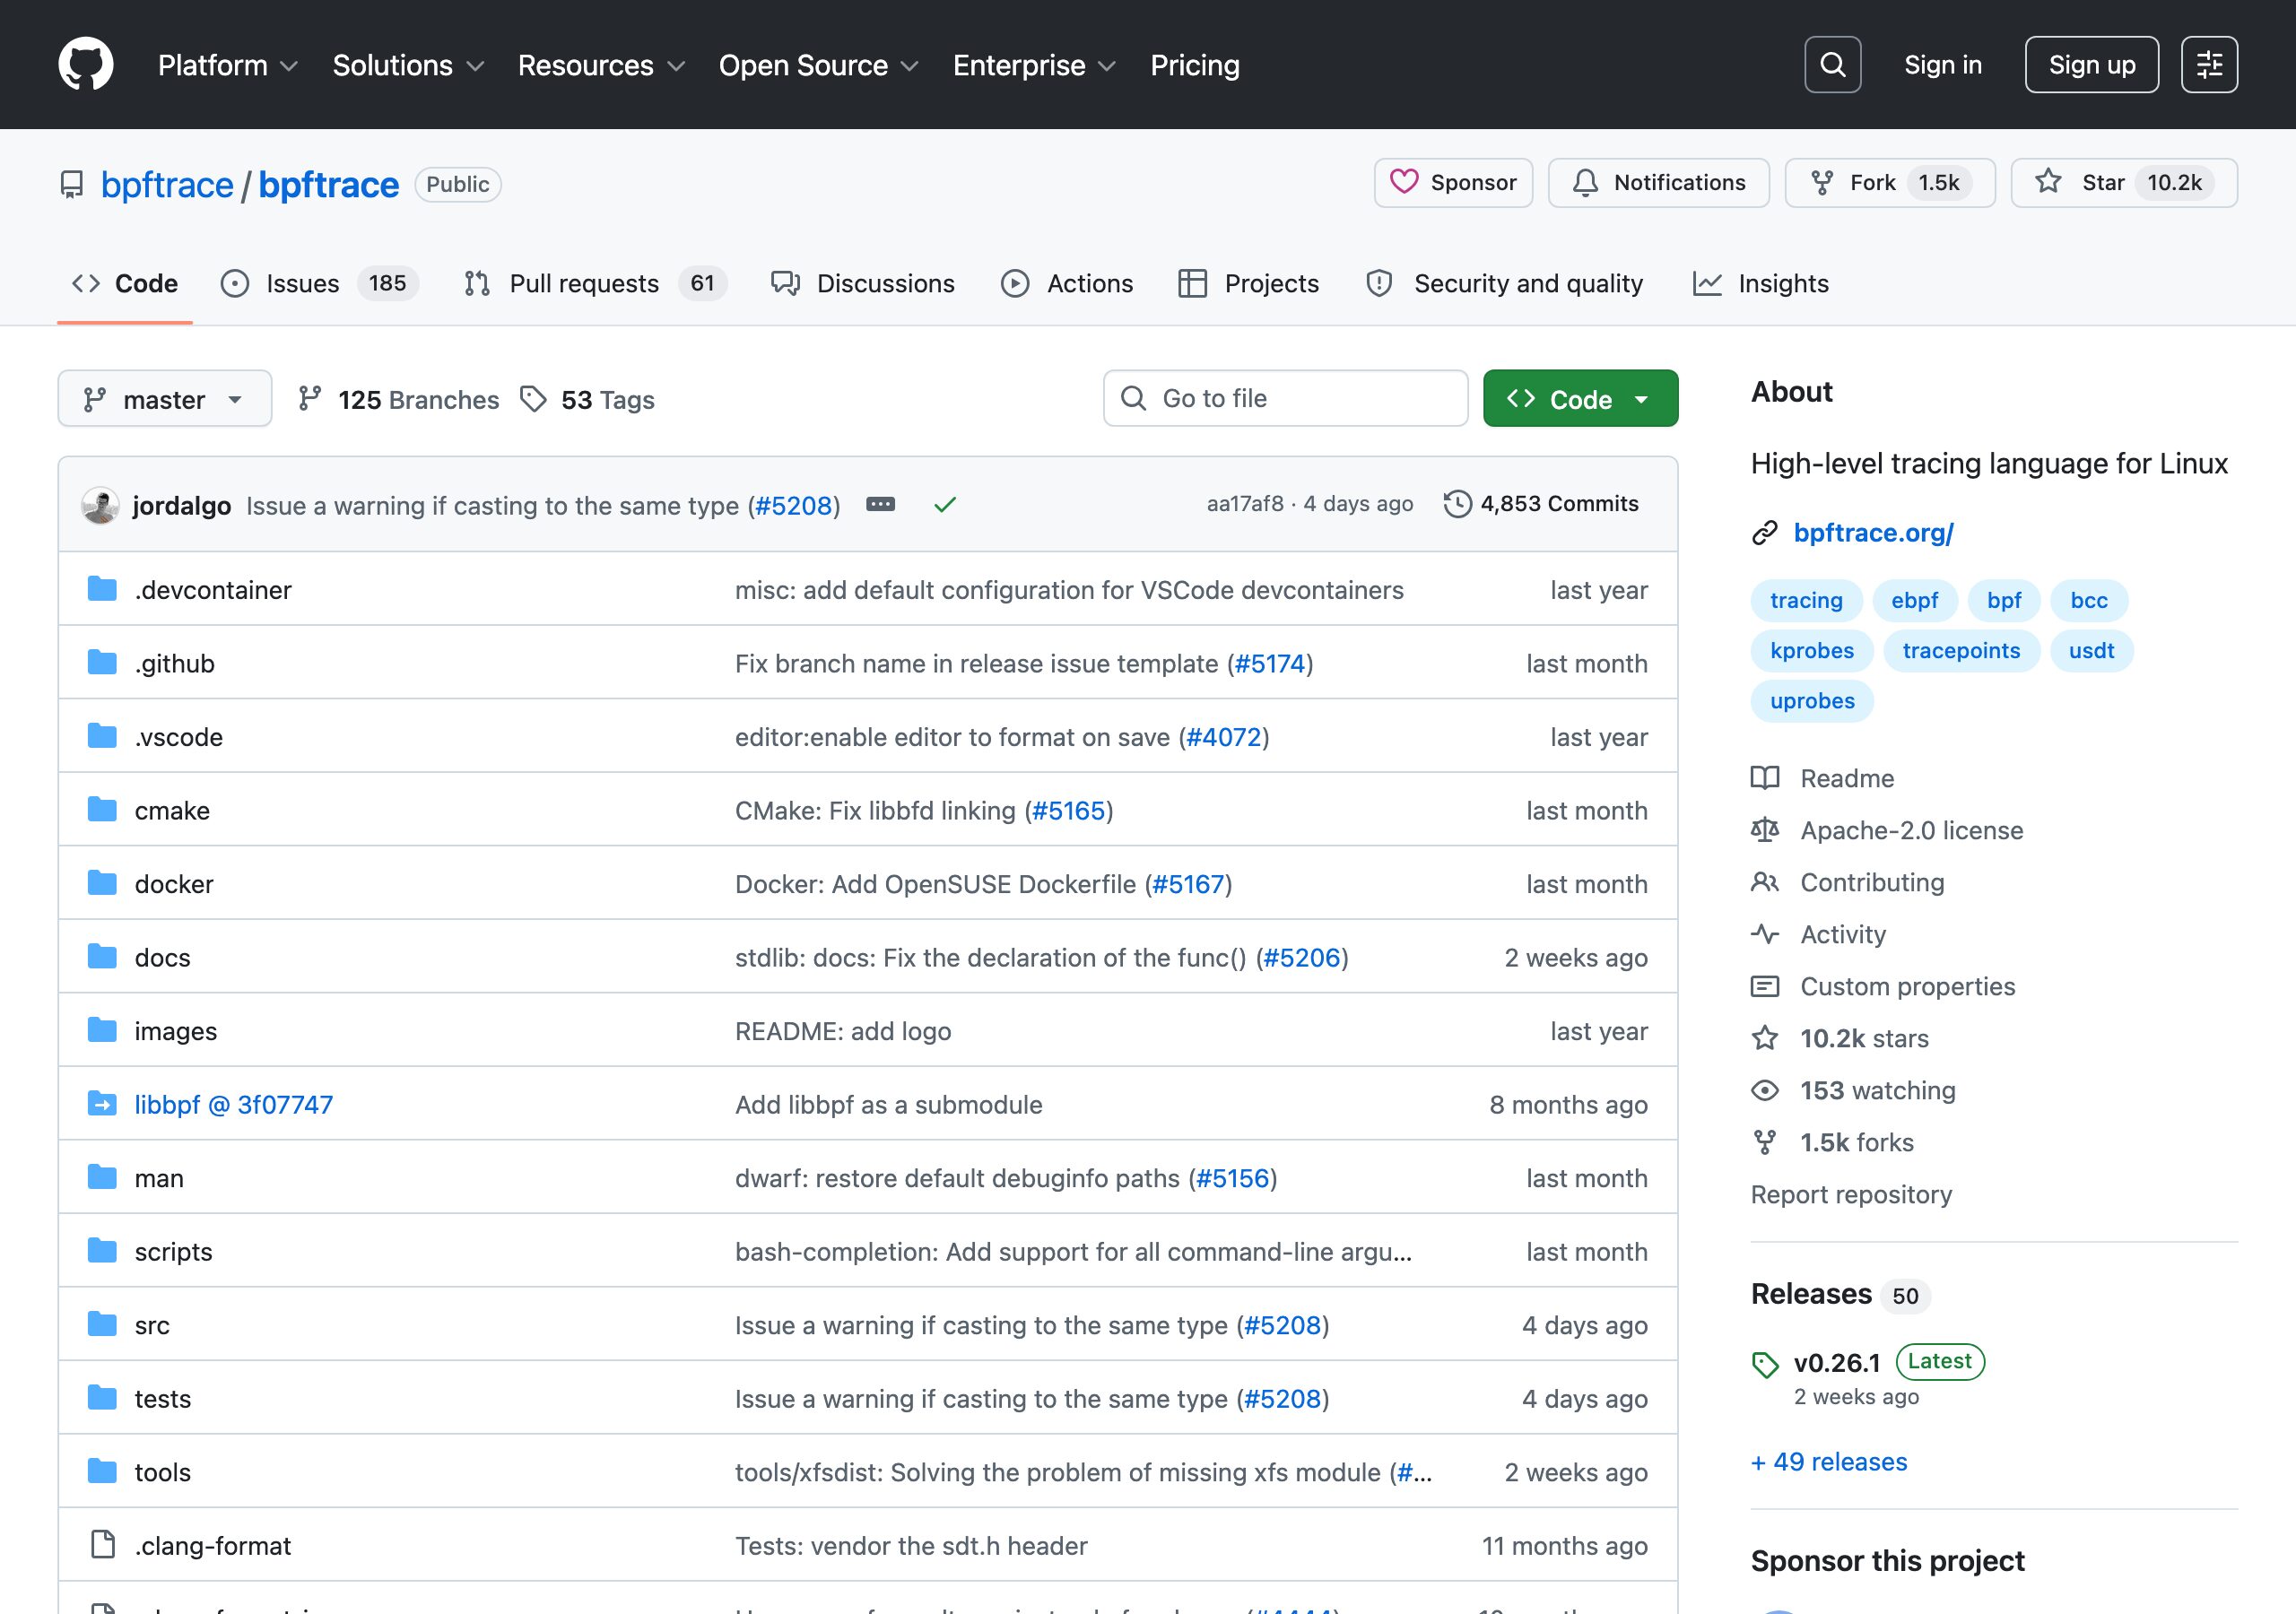2296x1614 pixels.
Task: Click the libbpf submodule icon
Action: coord(102,1104)
